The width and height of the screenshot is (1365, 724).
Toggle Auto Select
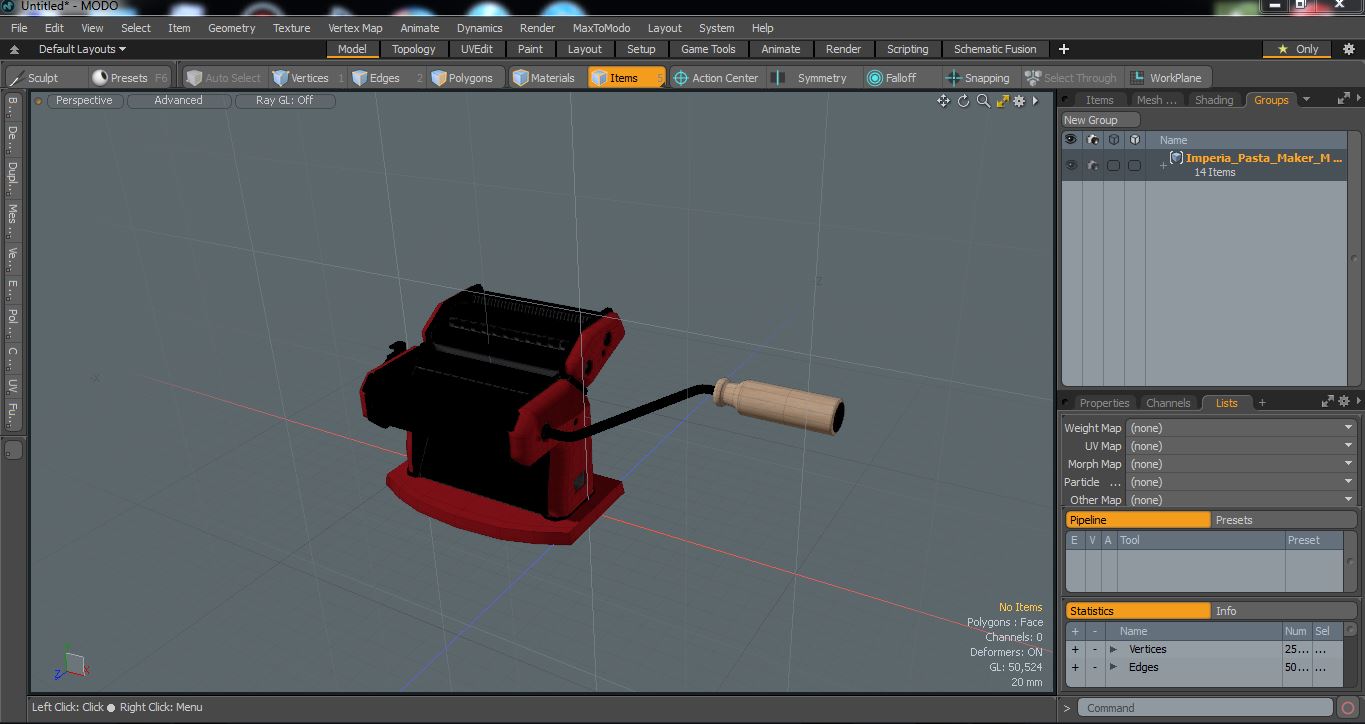pyautogui.click(x=224, y=78)
